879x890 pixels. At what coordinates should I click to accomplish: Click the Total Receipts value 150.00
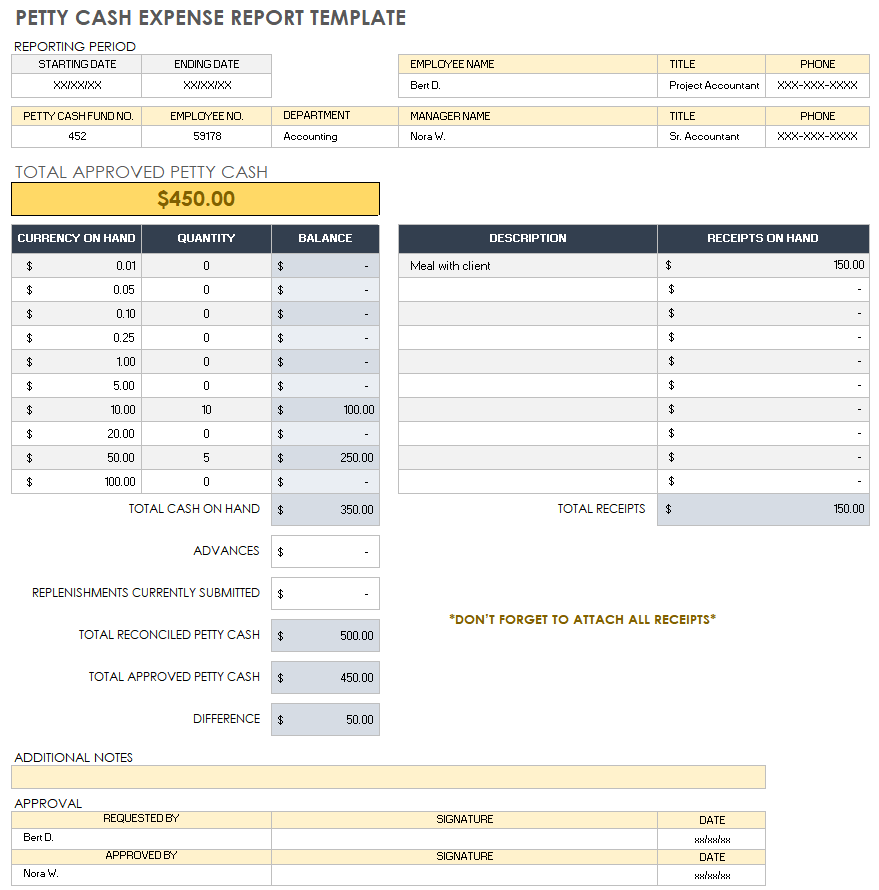coord(763,509)
